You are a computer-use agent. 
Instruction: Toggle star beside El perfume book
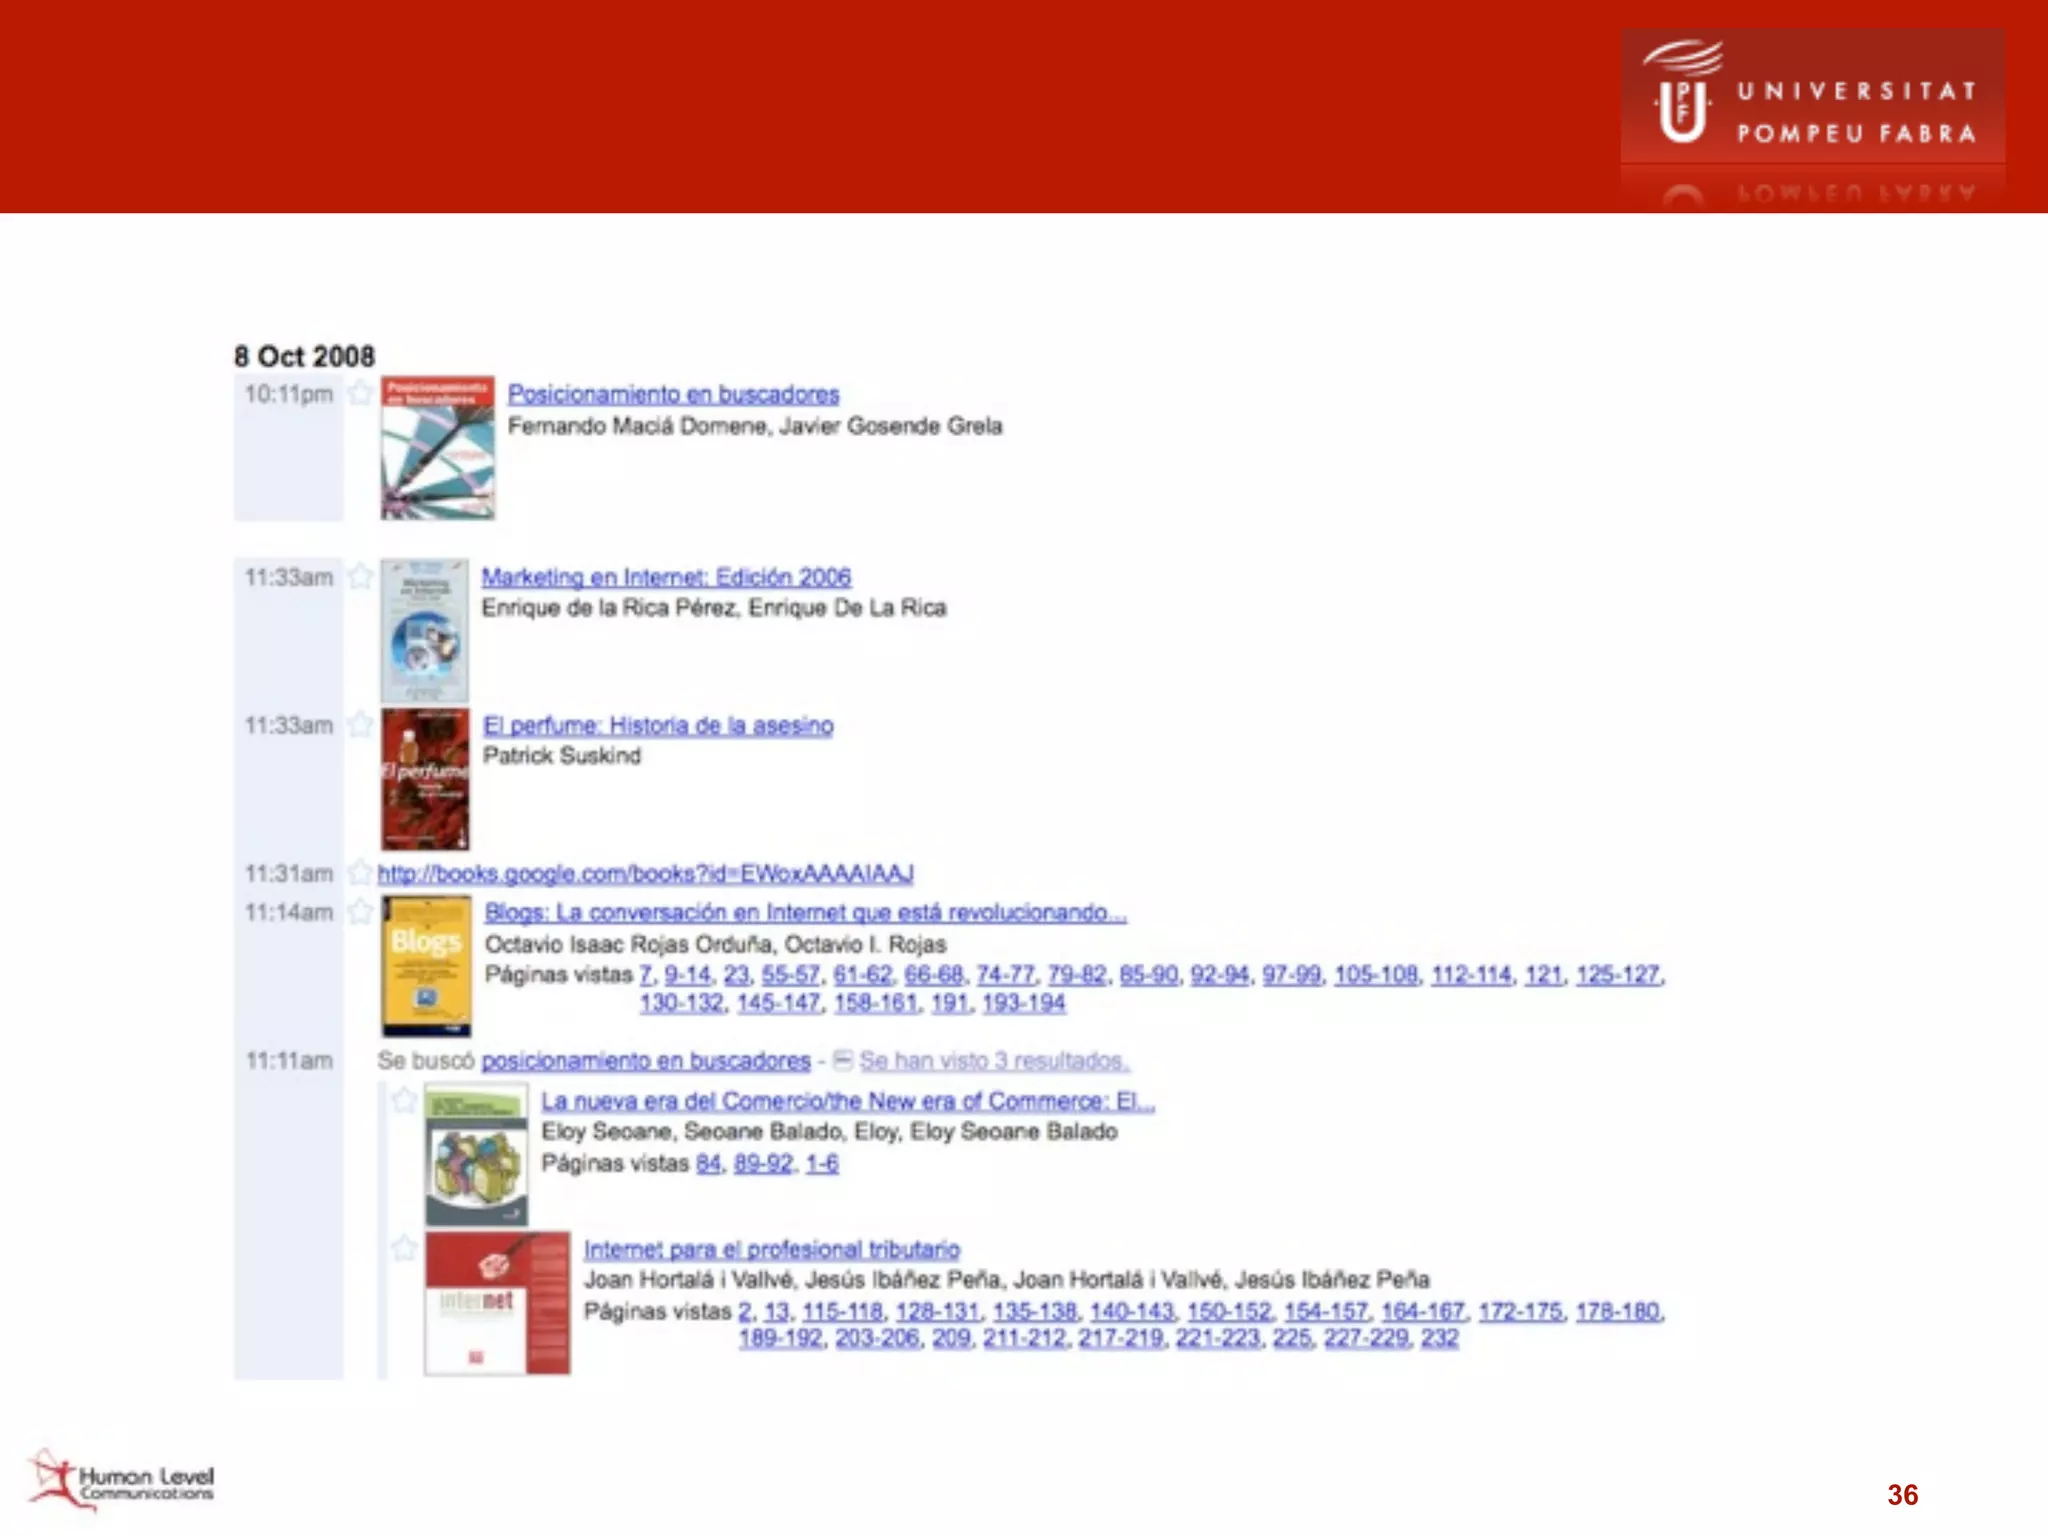click(x=360, y=724)
